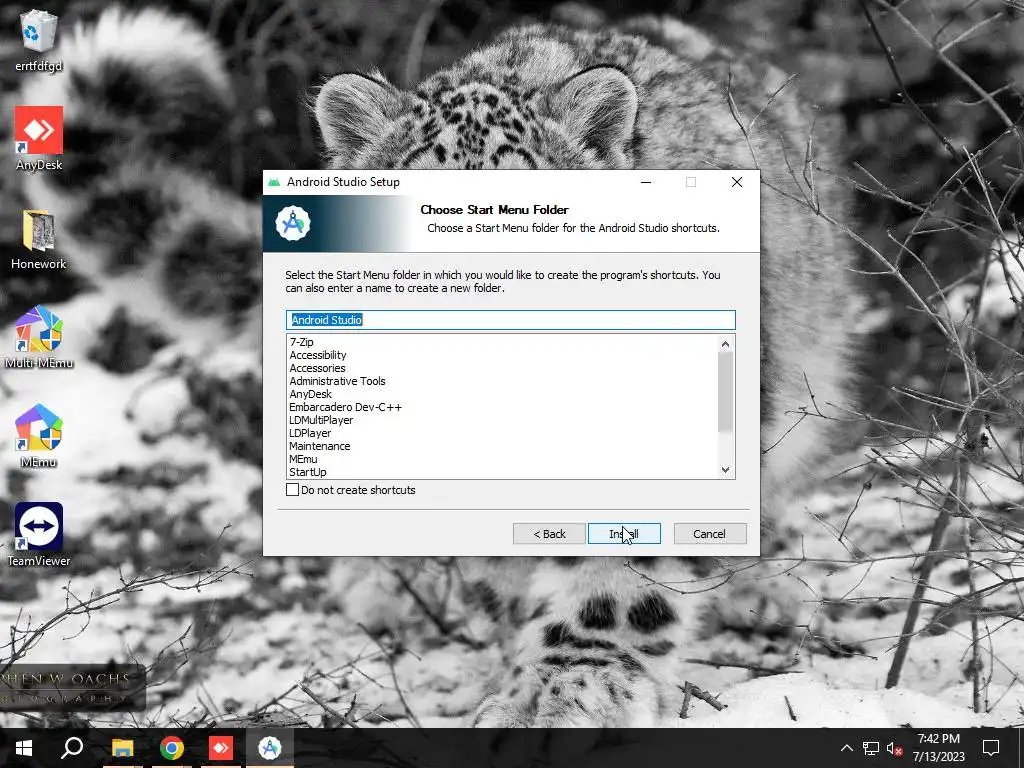Open the Action Center notifications icon
Viewport: 1024px width, 768px height.
991,748
